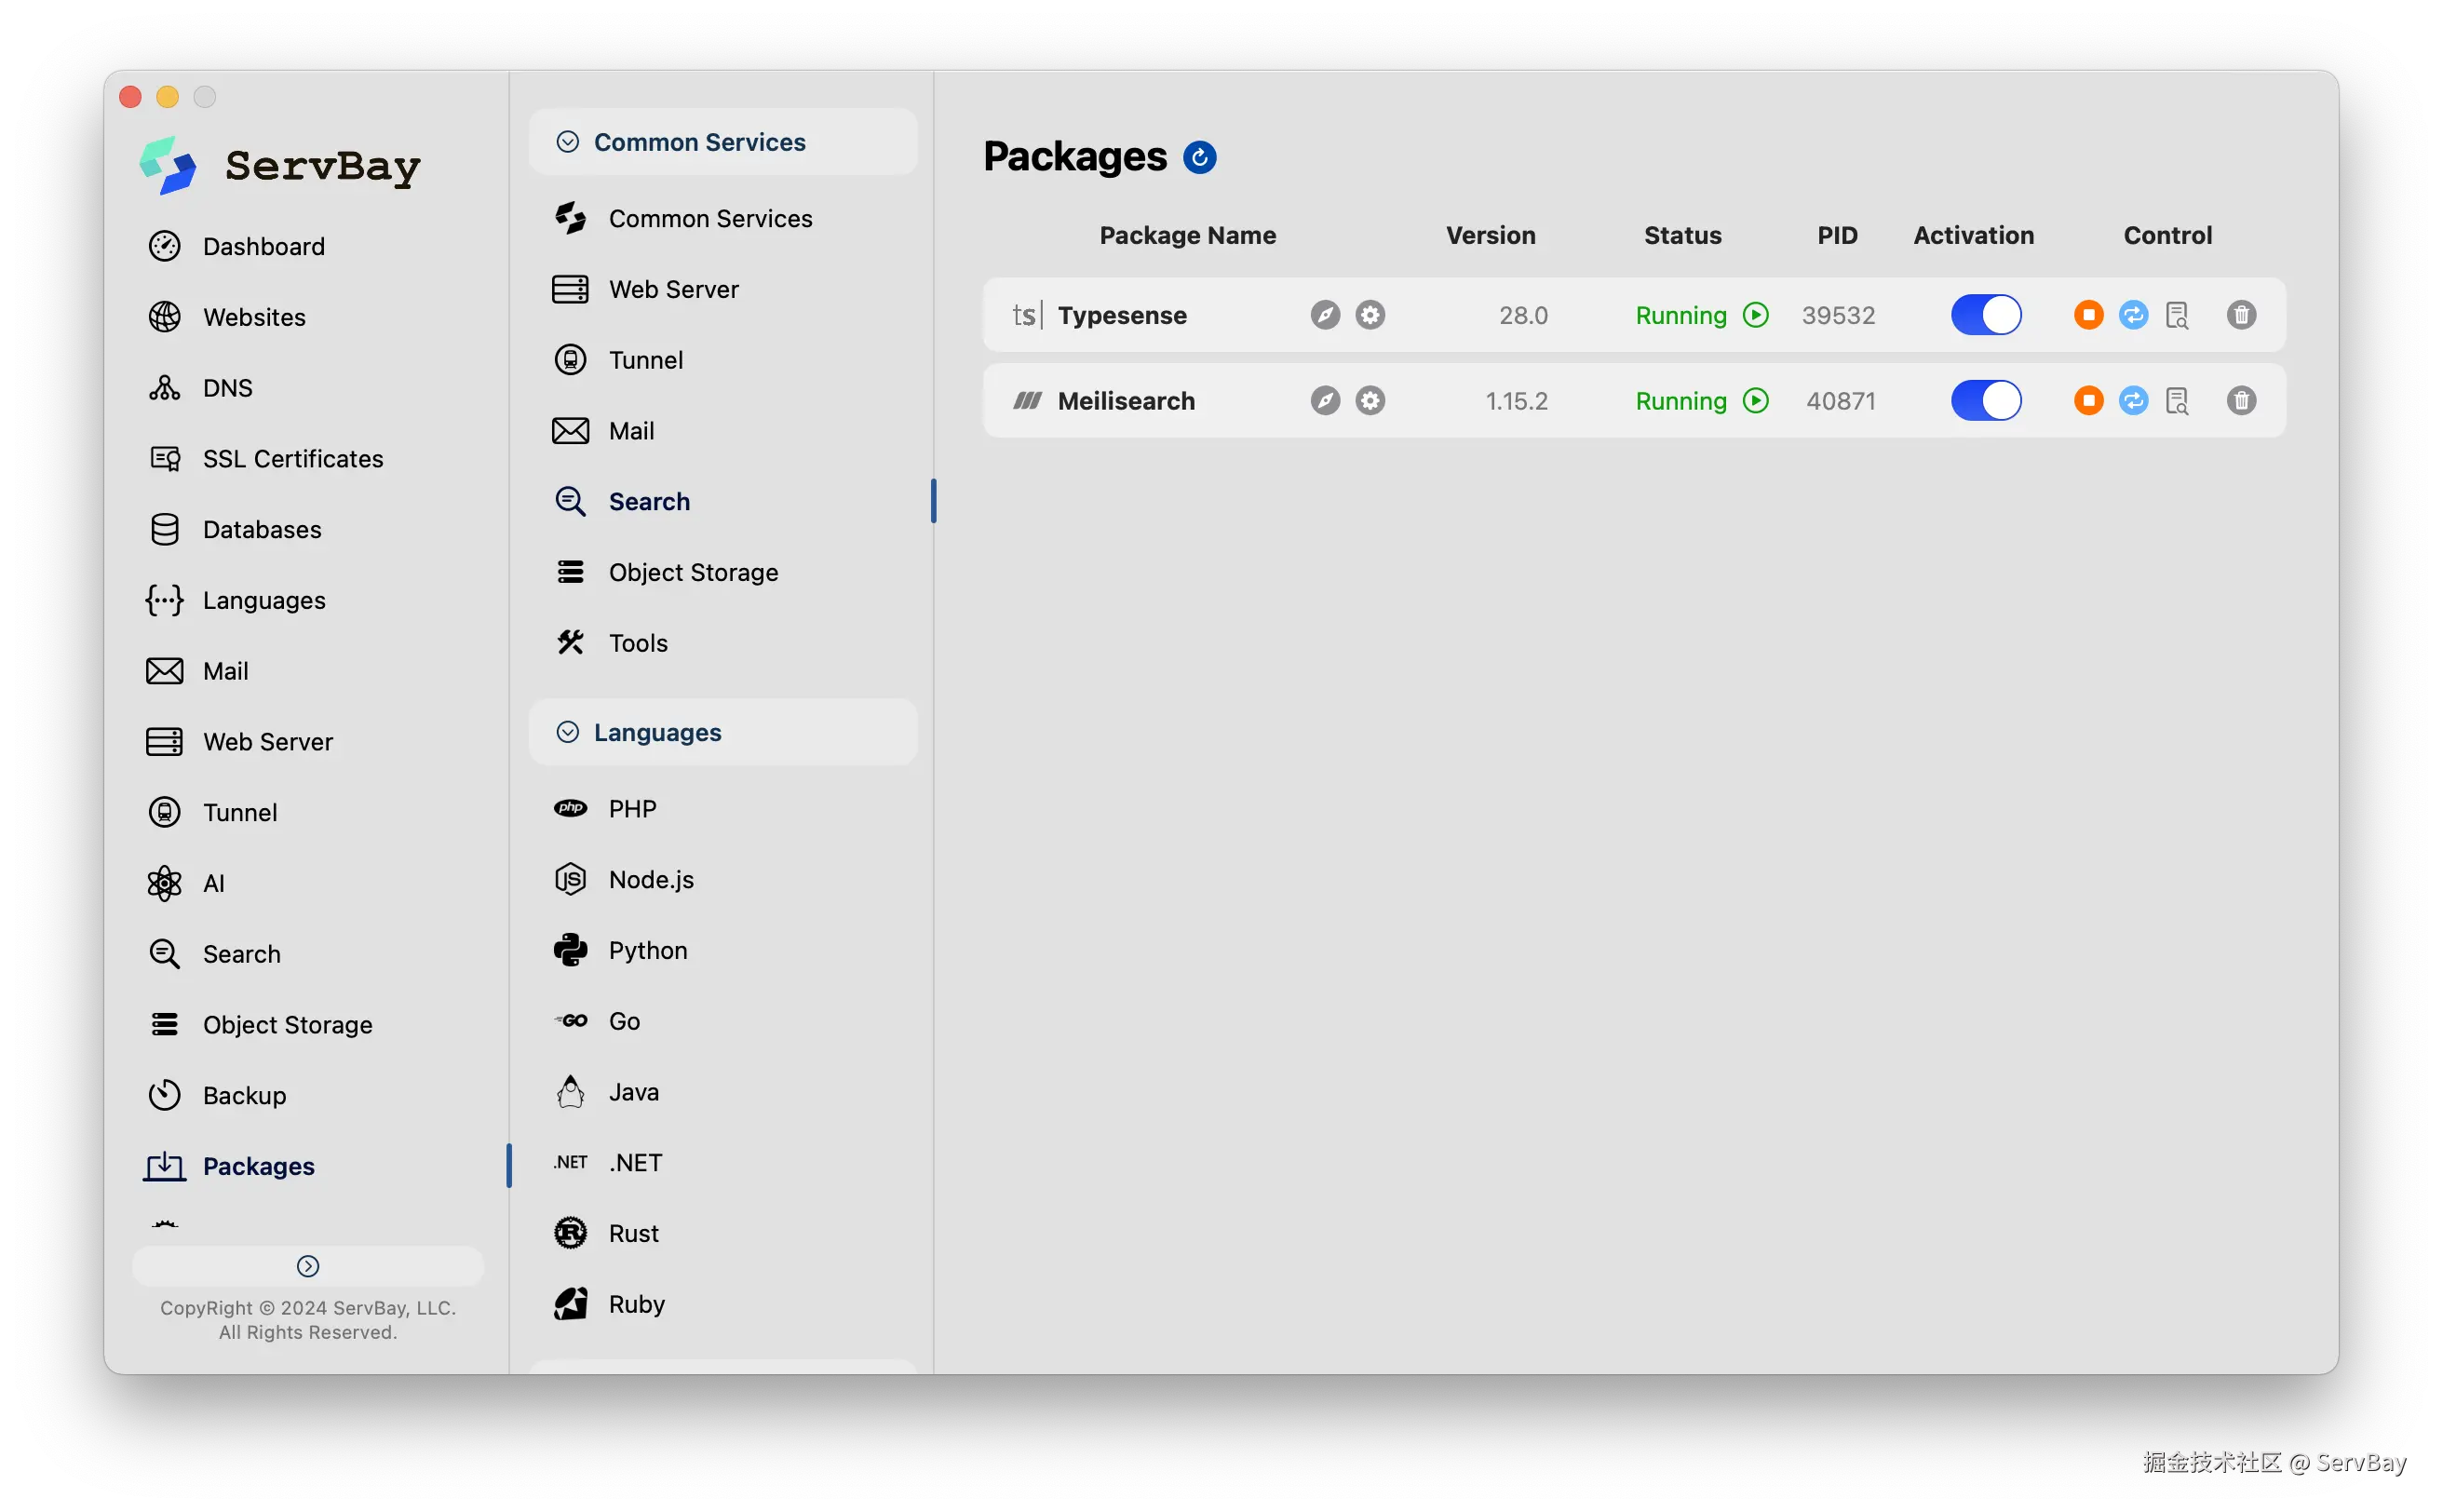
Task: Expand the left sidebar bottom chevron
Action: [308, 1266]
